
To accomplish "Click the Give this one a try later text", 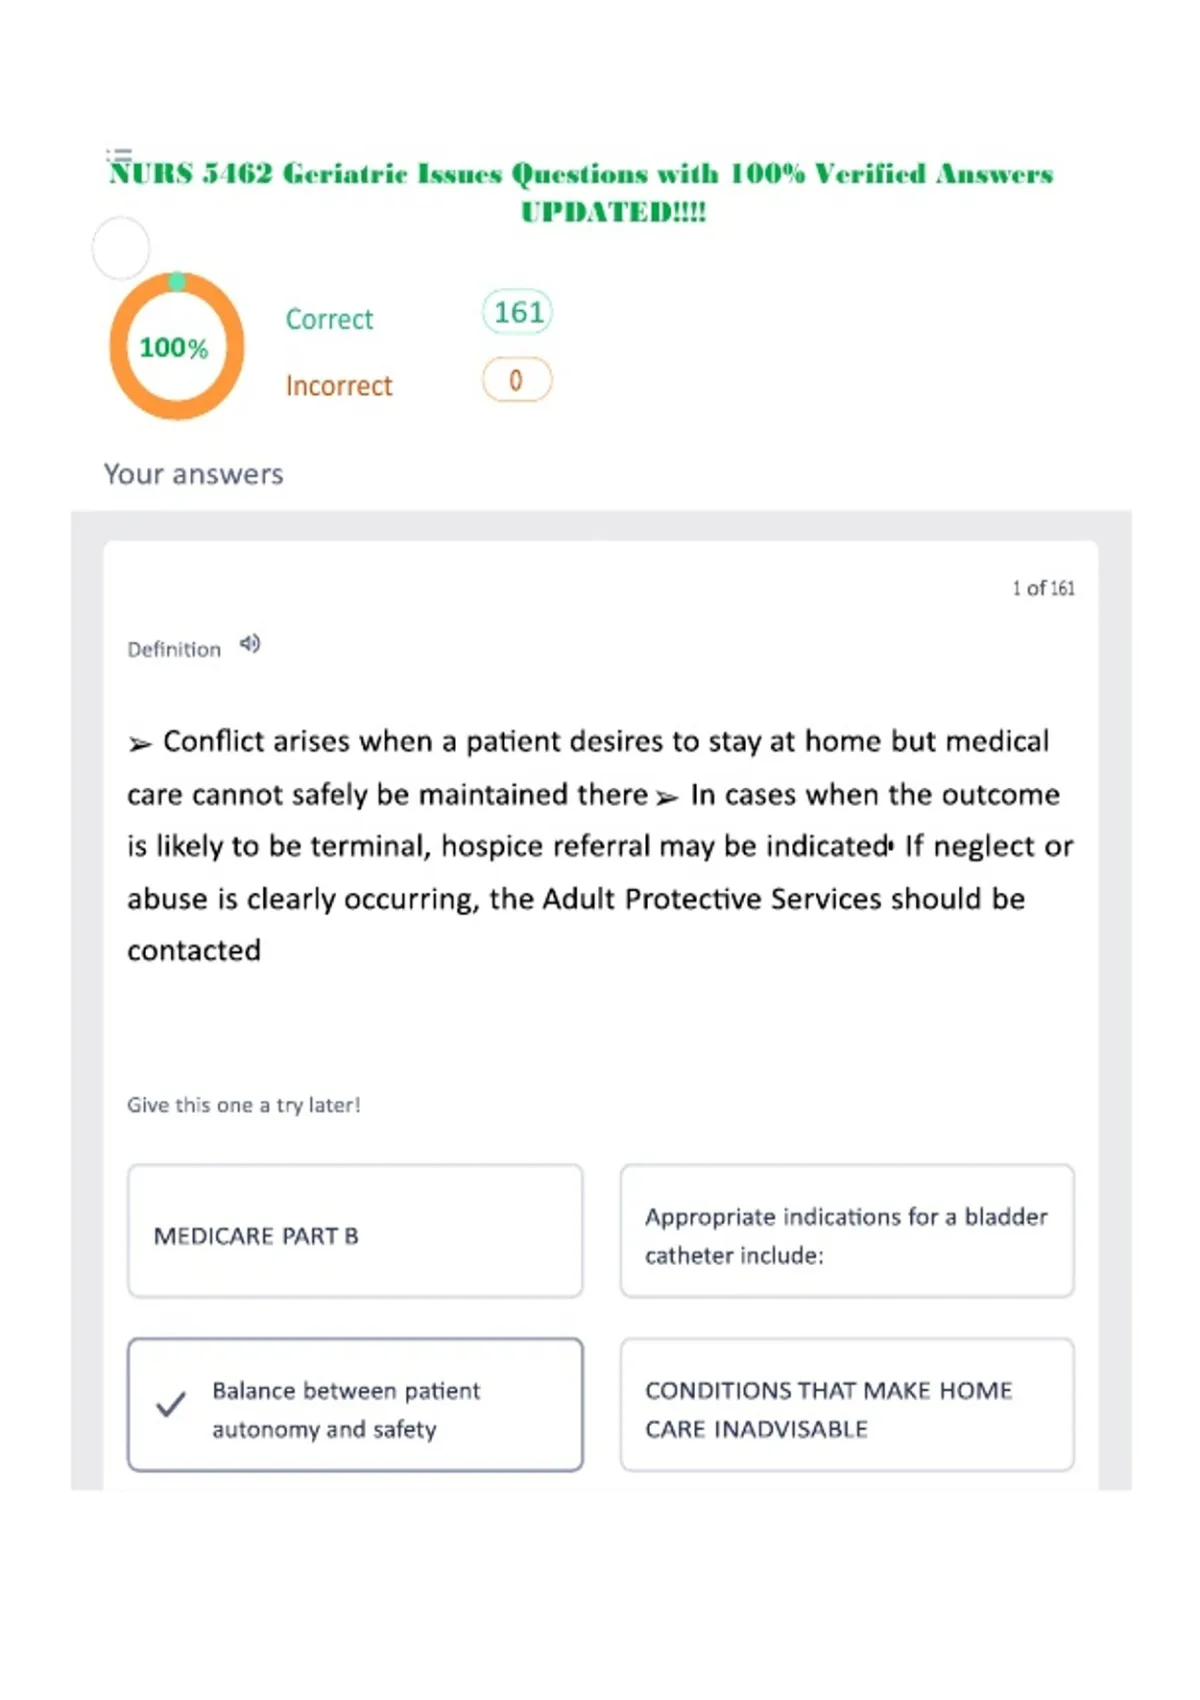I will 244,1105.
